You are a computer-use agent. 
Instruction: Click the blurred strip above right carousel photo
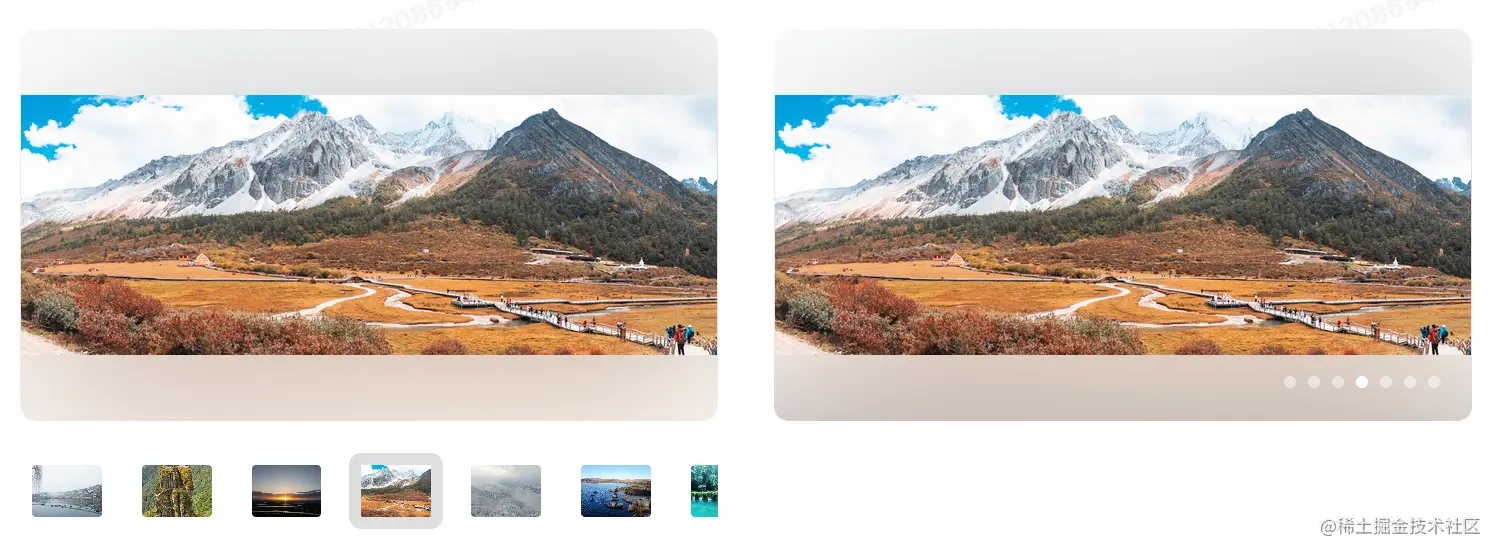(x=1123, y=62)
